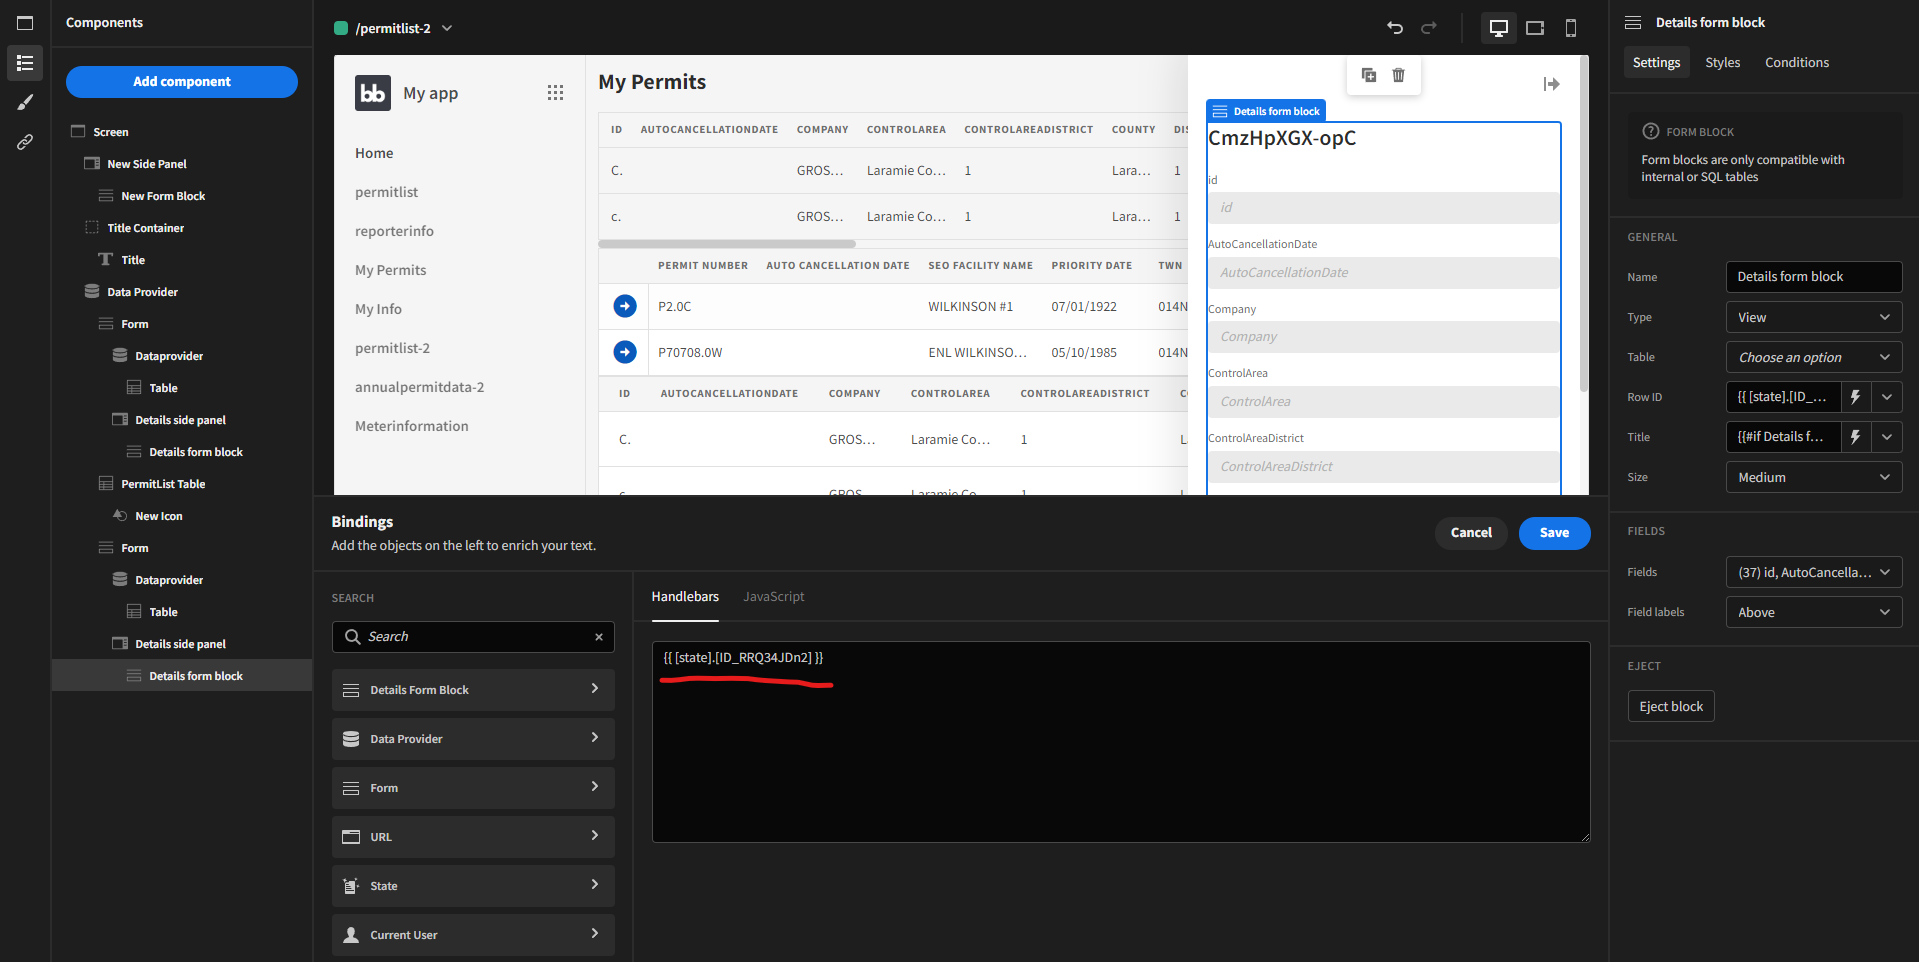Duplicate the selected form block using copy icon

[x=1369, y=74]
